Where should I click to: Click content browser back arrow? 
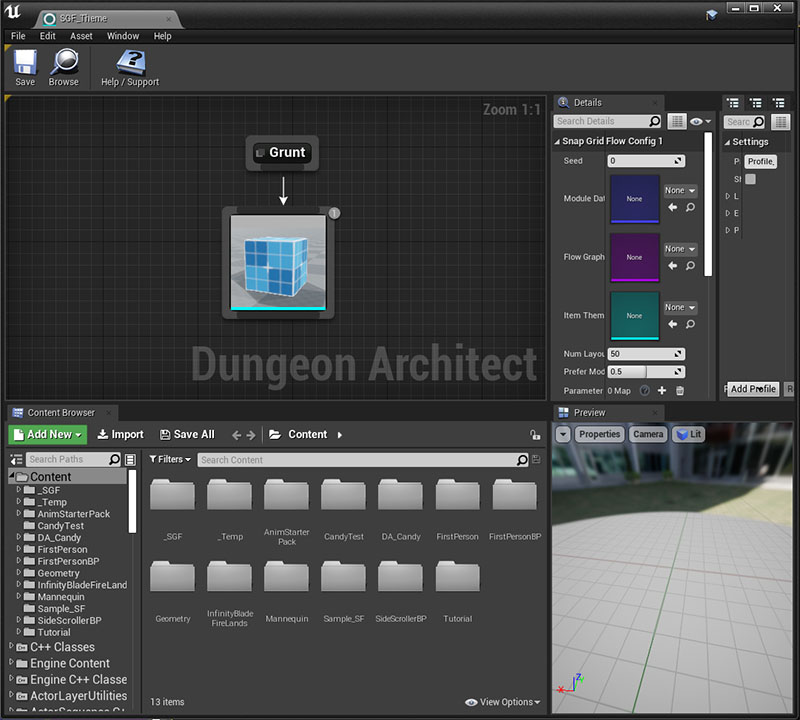pyautogui.click(x=236, y=435)
